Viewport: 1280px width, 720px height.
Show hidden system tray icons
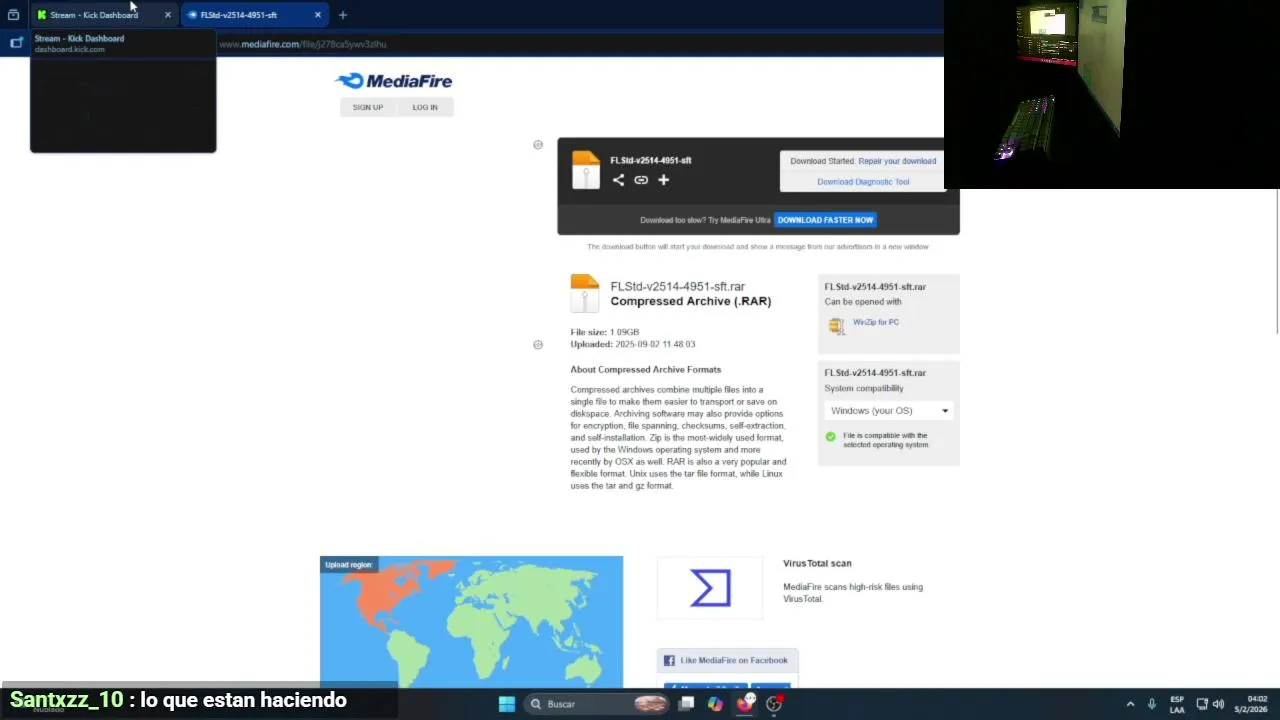1130,704
